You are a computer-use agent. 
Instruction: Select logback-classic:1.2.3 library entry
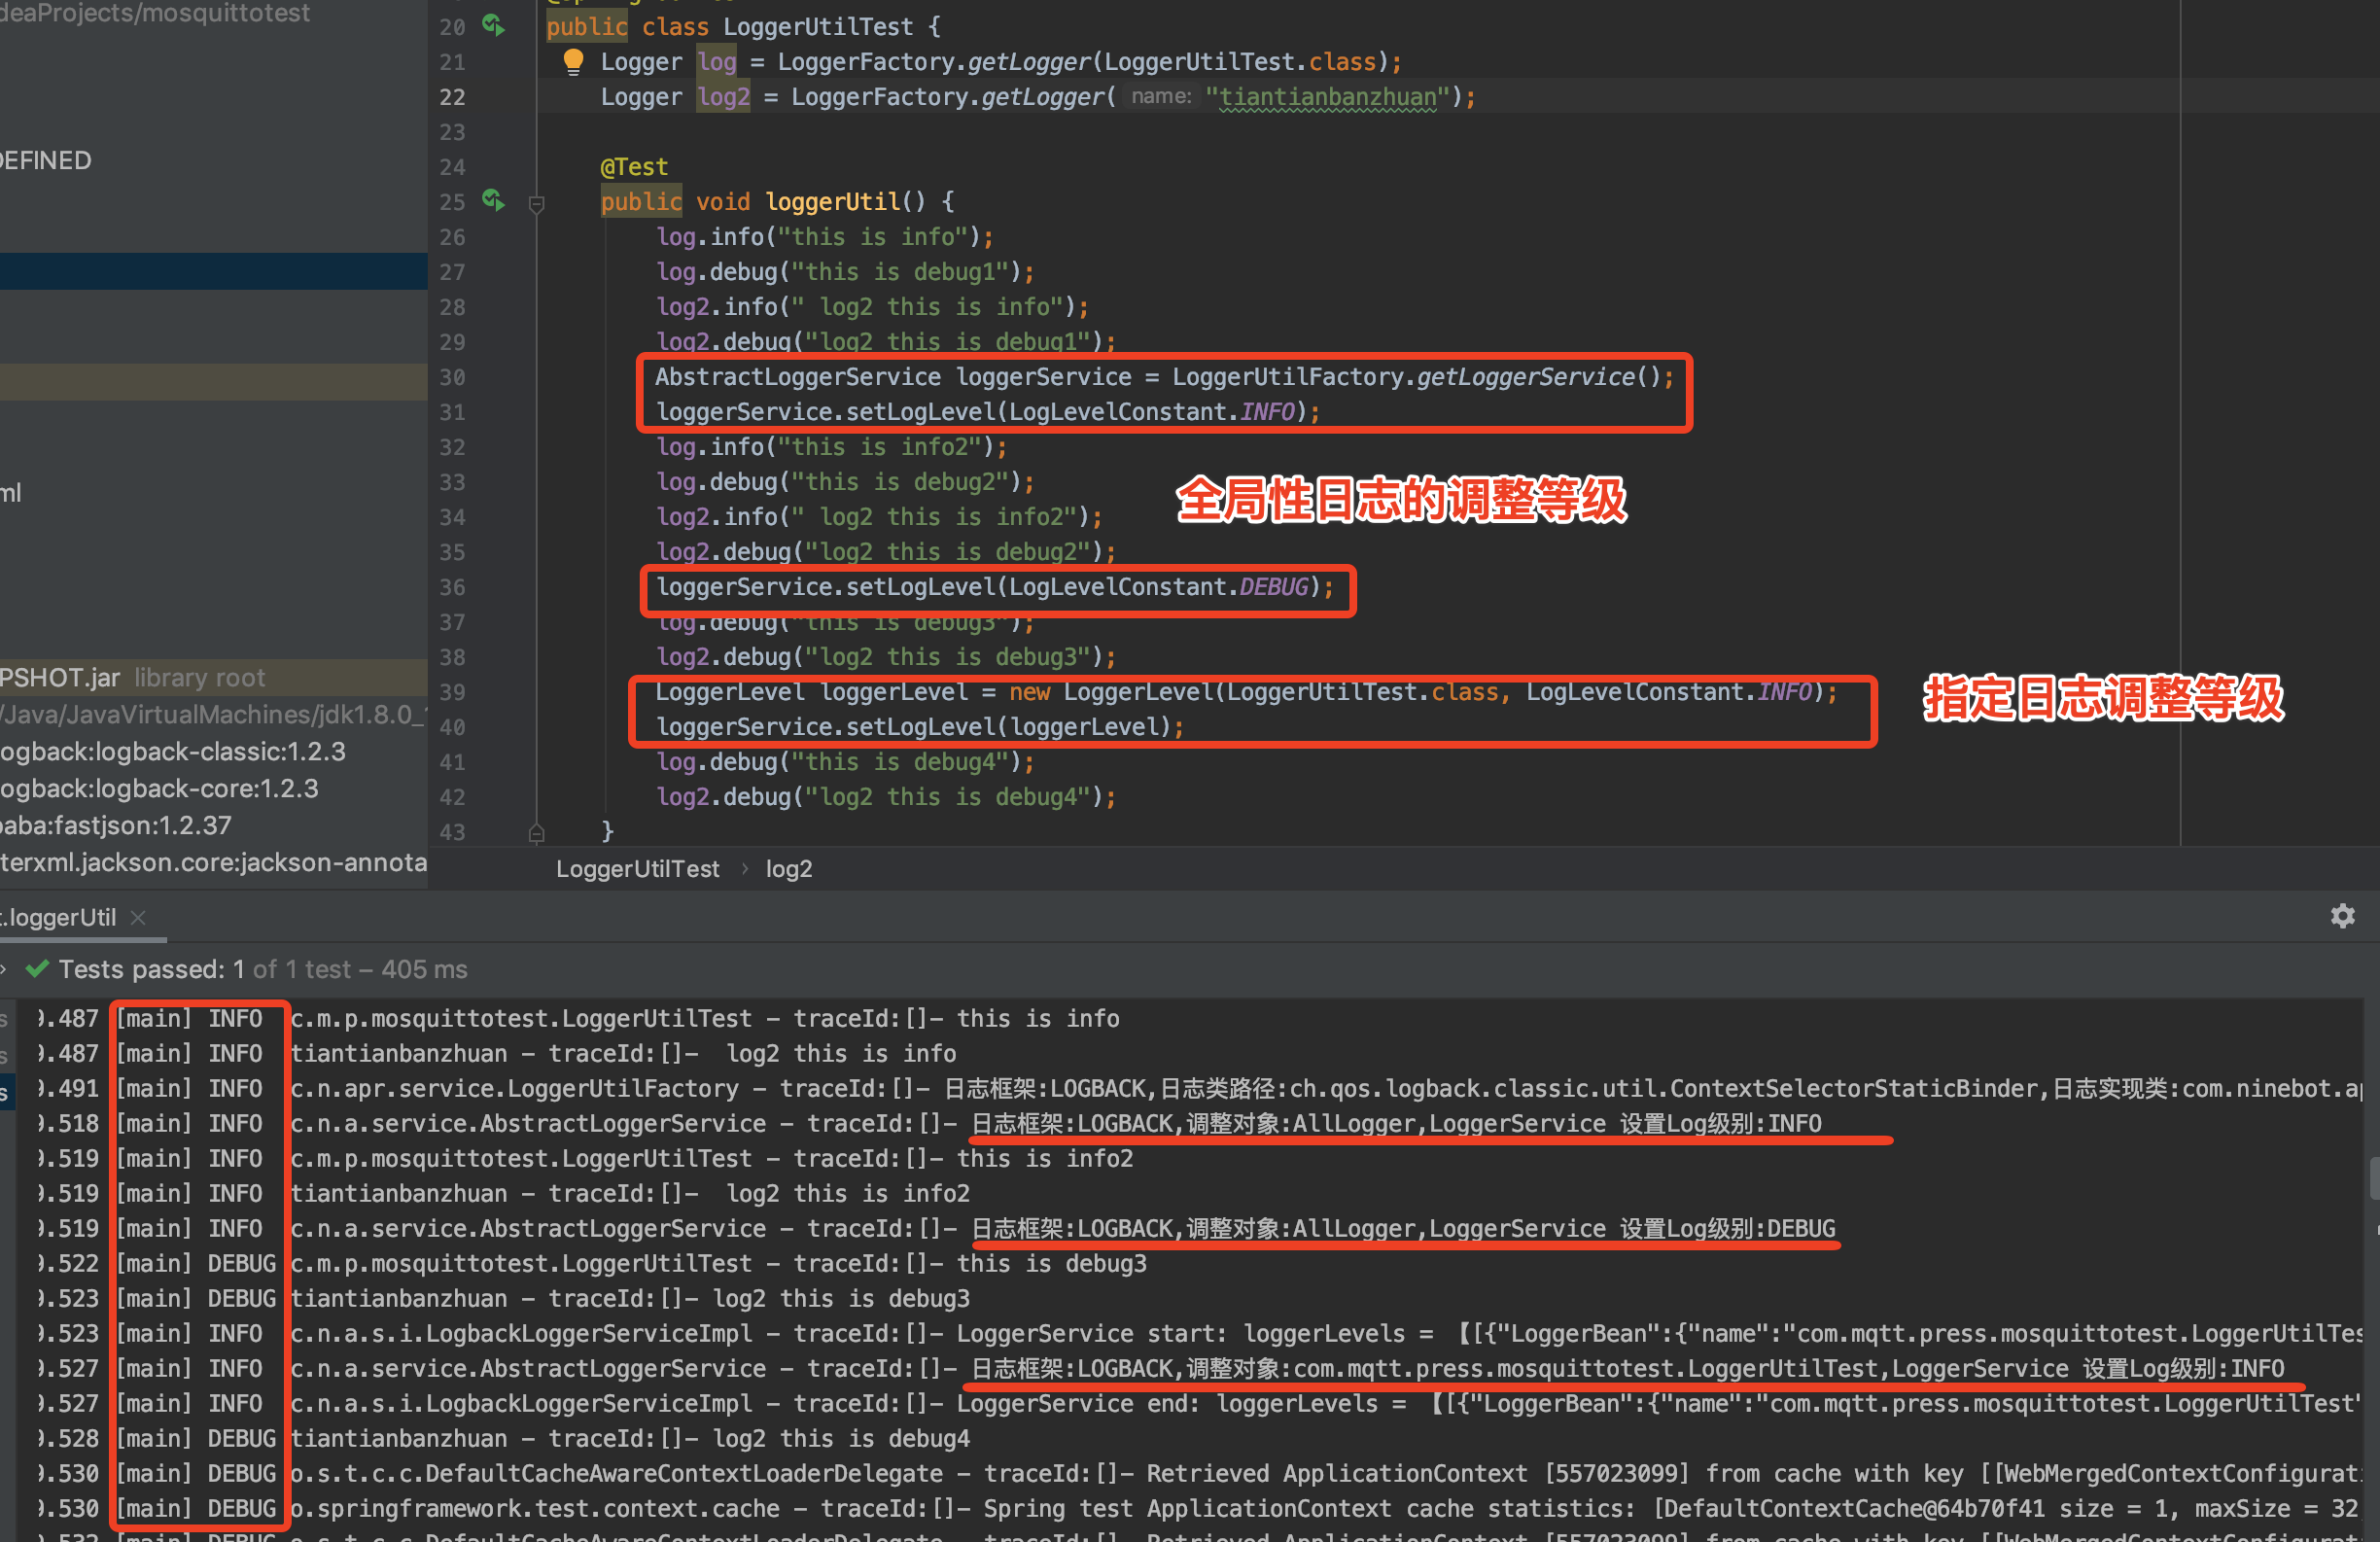click(x=173, y=752)
